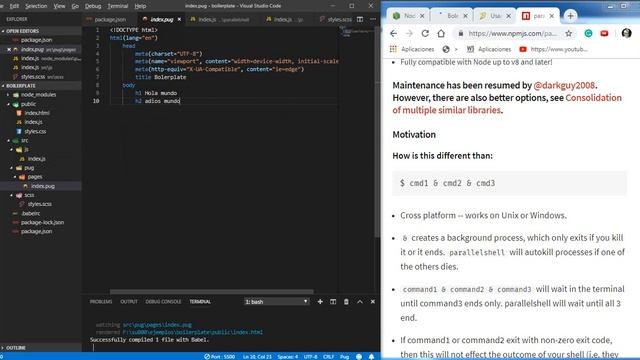Click the green Grammarly extension icon
Viewport: 640px width, 360px height.
588,33
